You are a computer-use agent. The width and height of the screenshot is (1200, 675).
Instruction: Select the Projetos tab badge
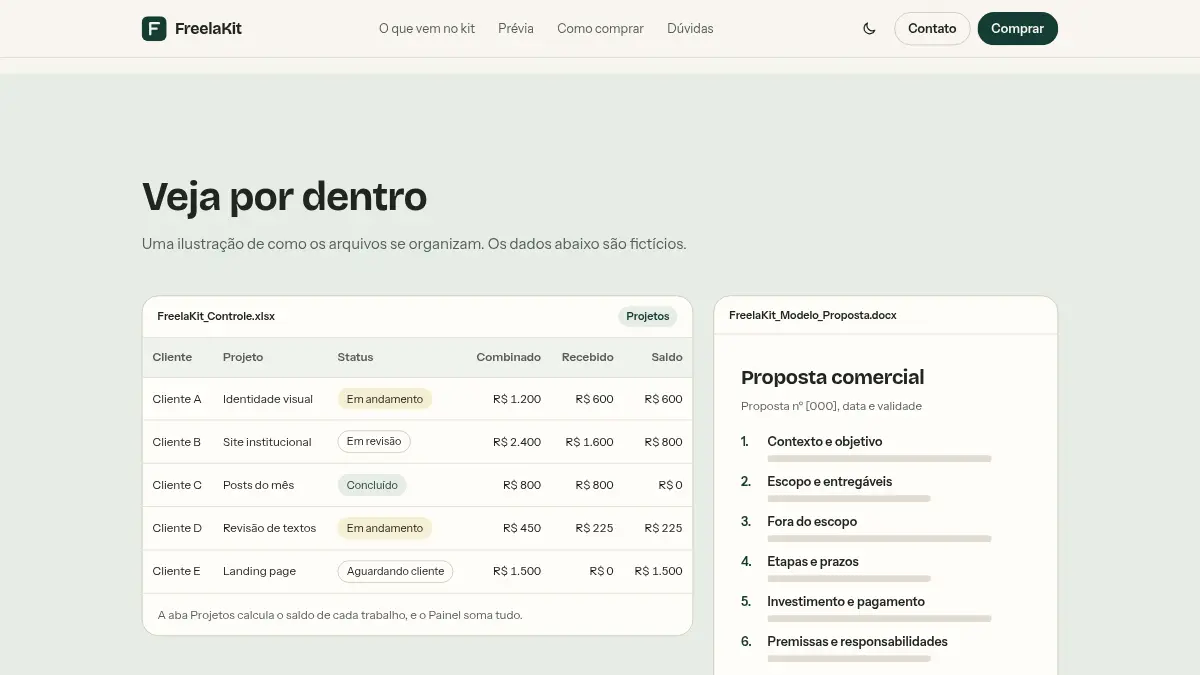[647, 316]
